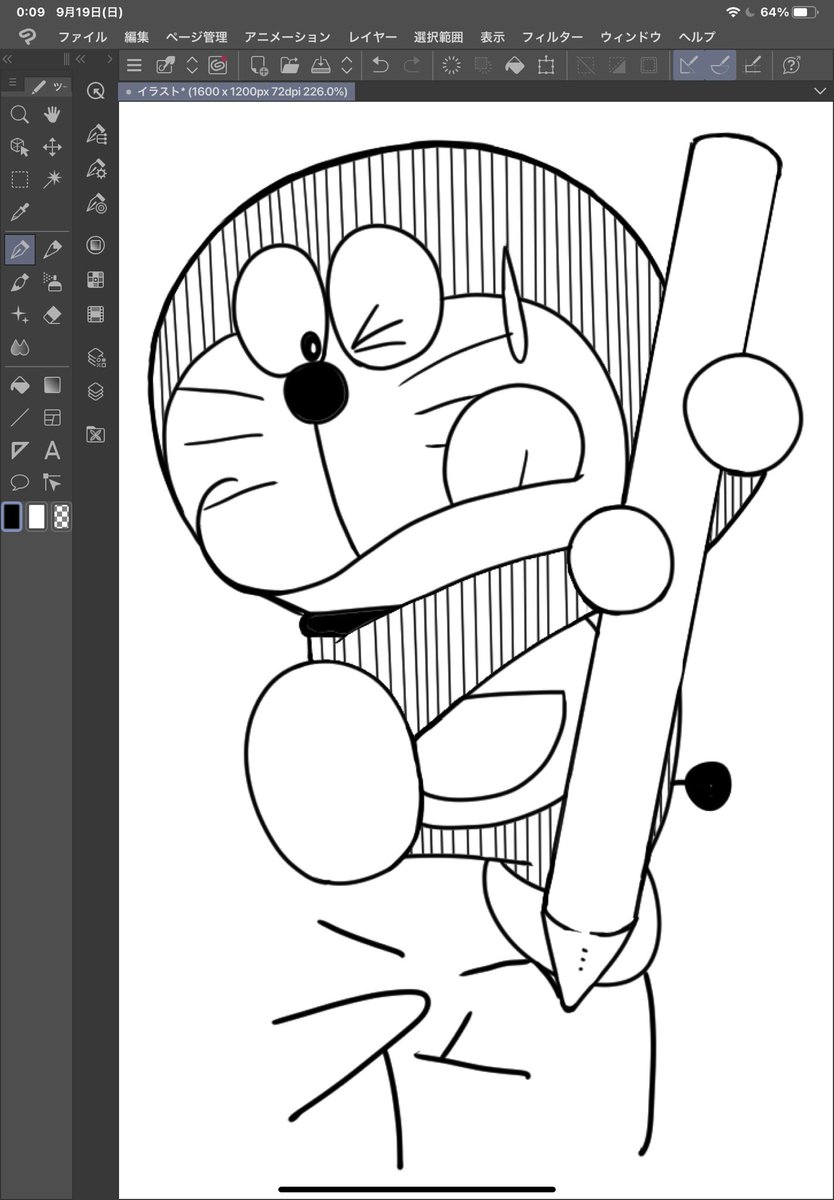Open the command bar hamburger menu
The image size is (834, 1200).
(x=134, y=66)
